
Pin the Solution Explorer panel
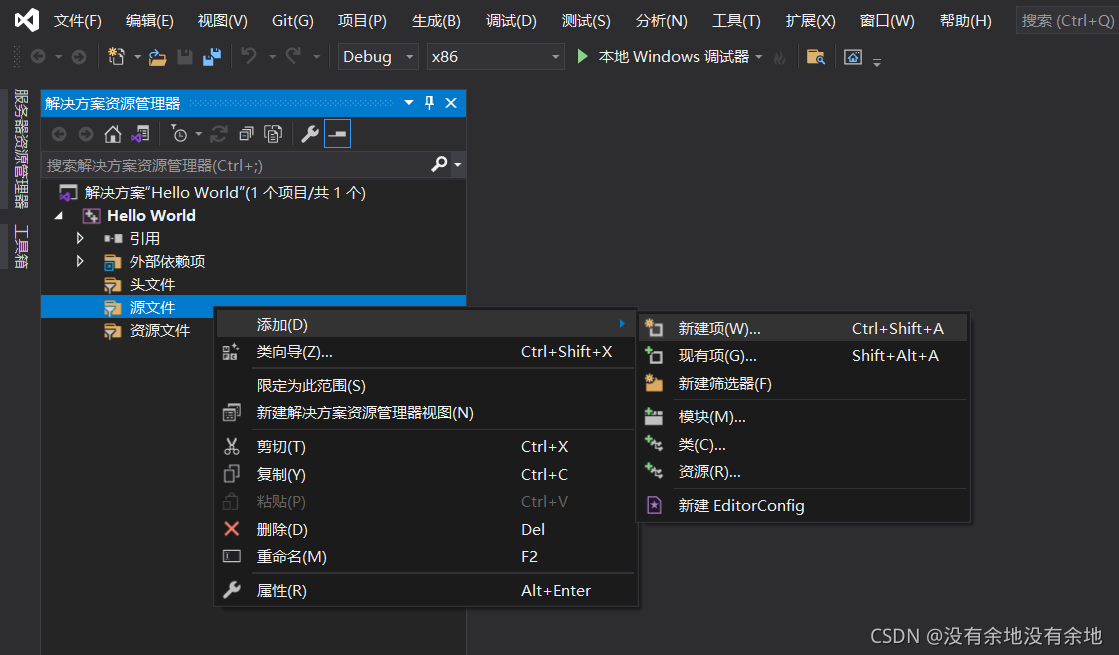[x=430, y=103]
